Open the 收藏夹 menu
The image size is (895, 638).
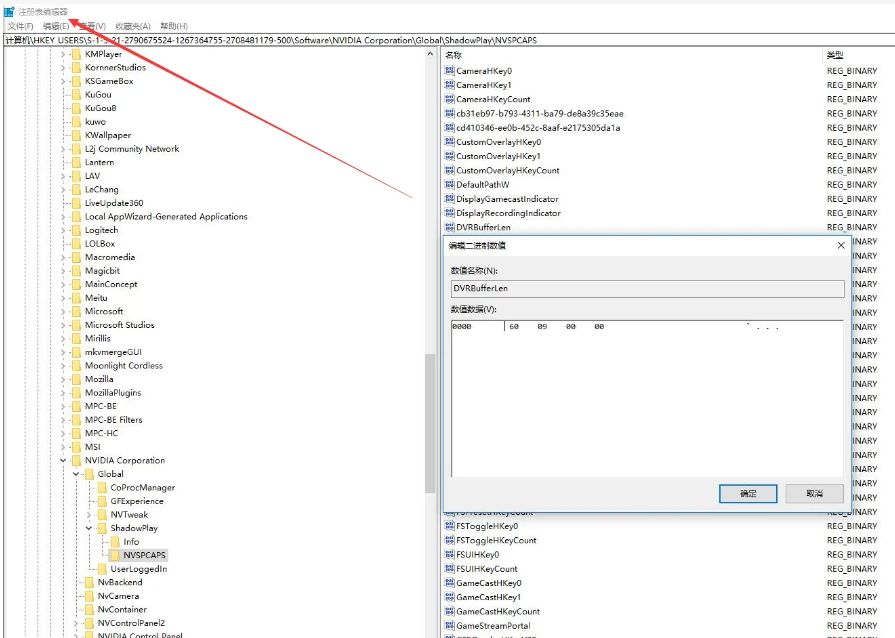[131, 25]
